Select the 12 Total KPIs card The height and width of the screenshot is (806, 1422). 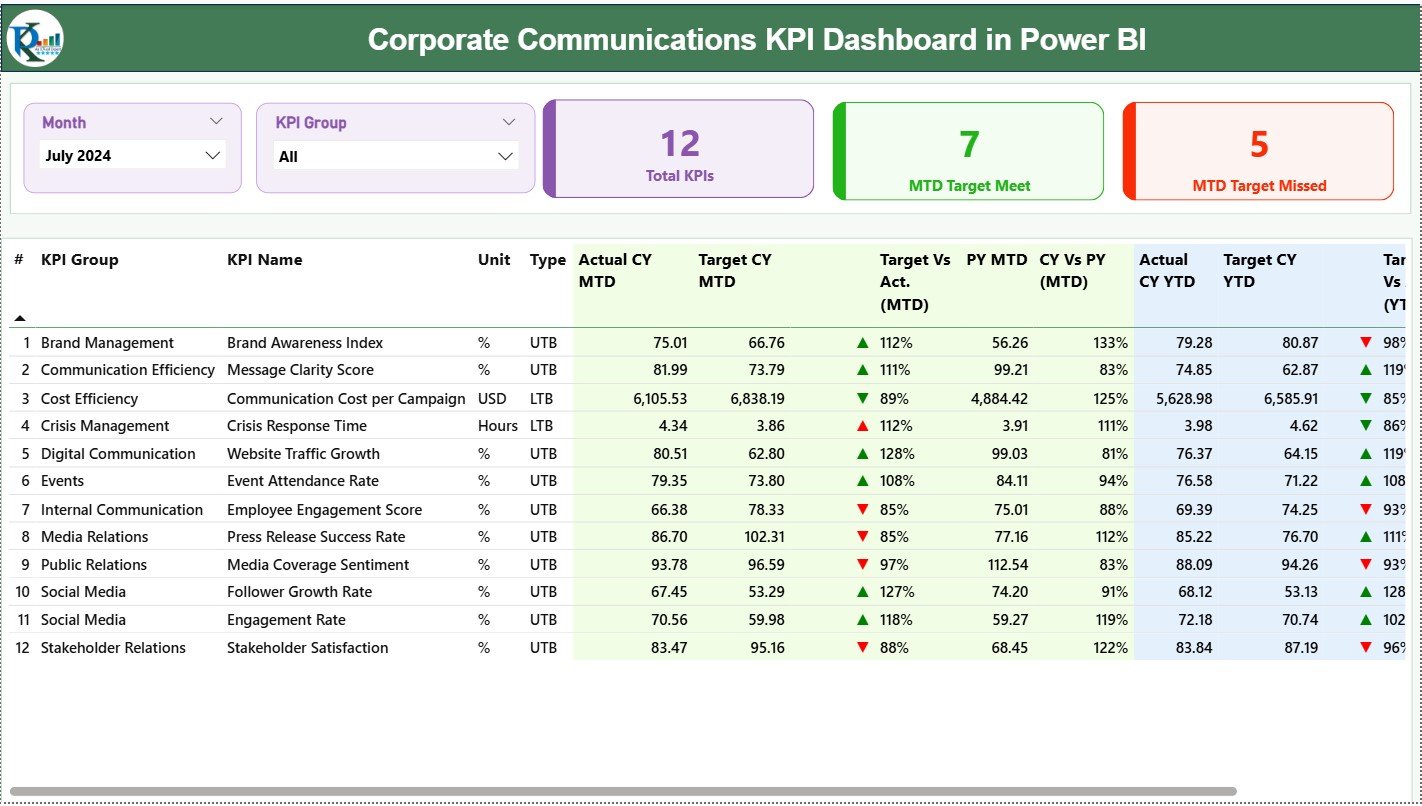[x=679, y=149]
